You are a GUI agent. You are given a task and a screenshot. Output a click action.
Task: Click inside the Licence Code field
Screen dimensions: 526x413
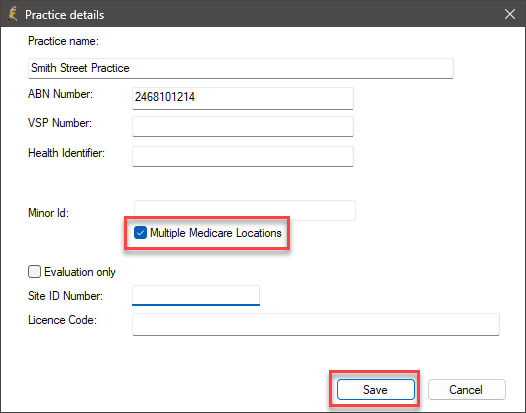pyautogui.click(x=316, y=324)
